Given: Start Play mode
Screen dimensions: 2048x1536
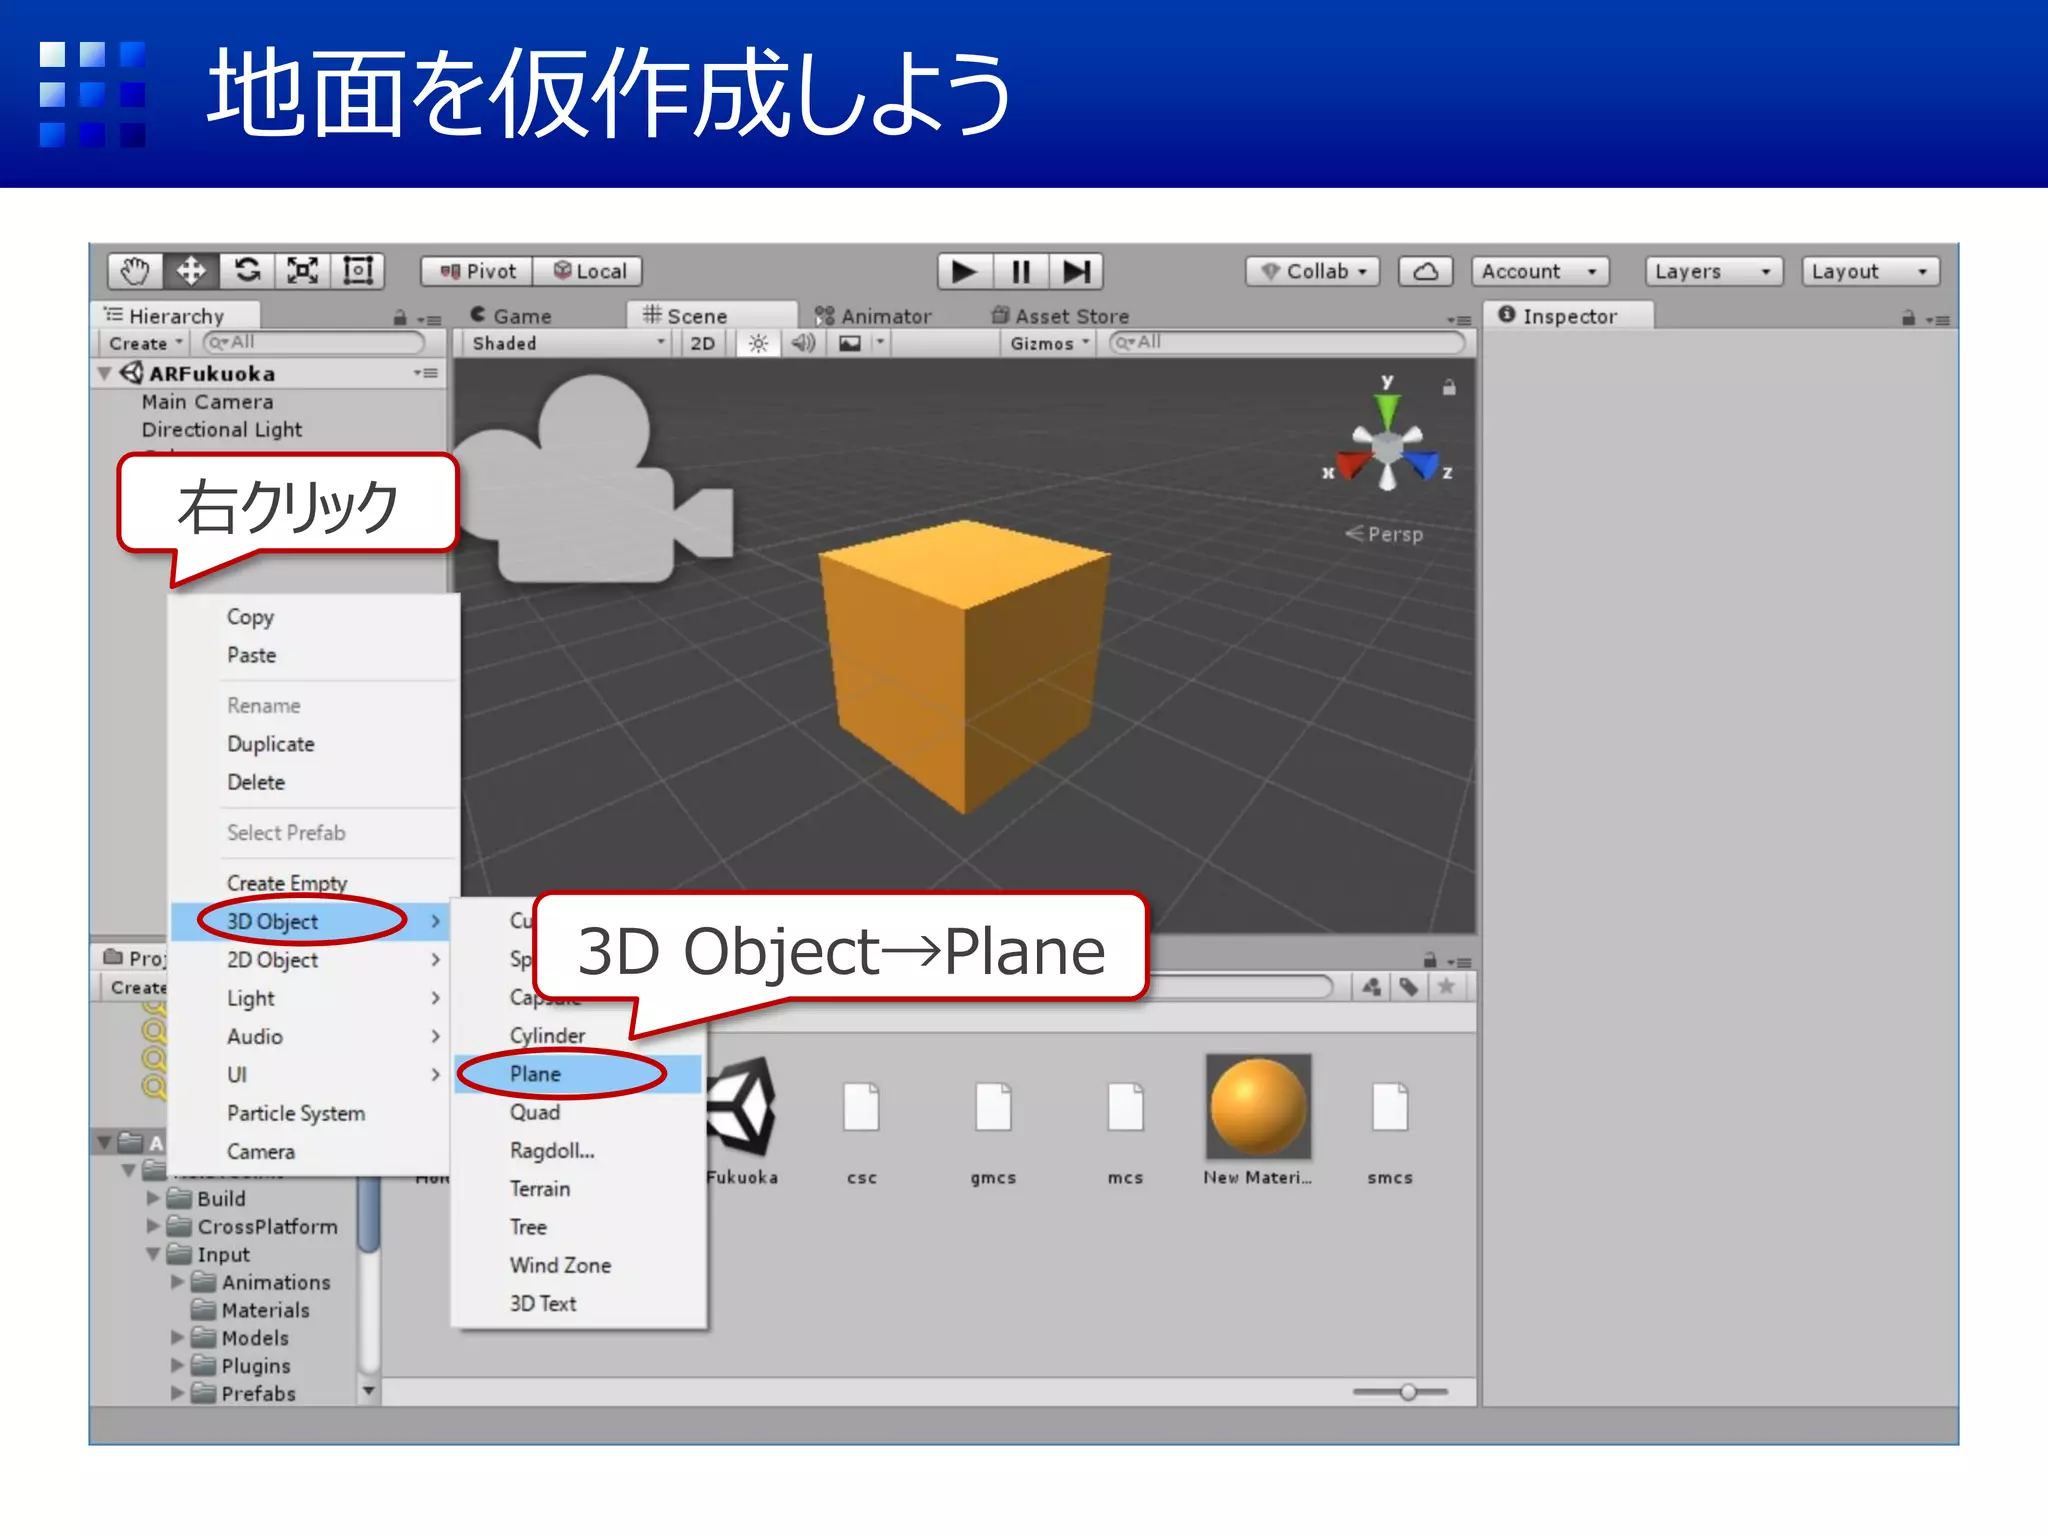Looking at the screenshot, I should click(x=965, y=271).
